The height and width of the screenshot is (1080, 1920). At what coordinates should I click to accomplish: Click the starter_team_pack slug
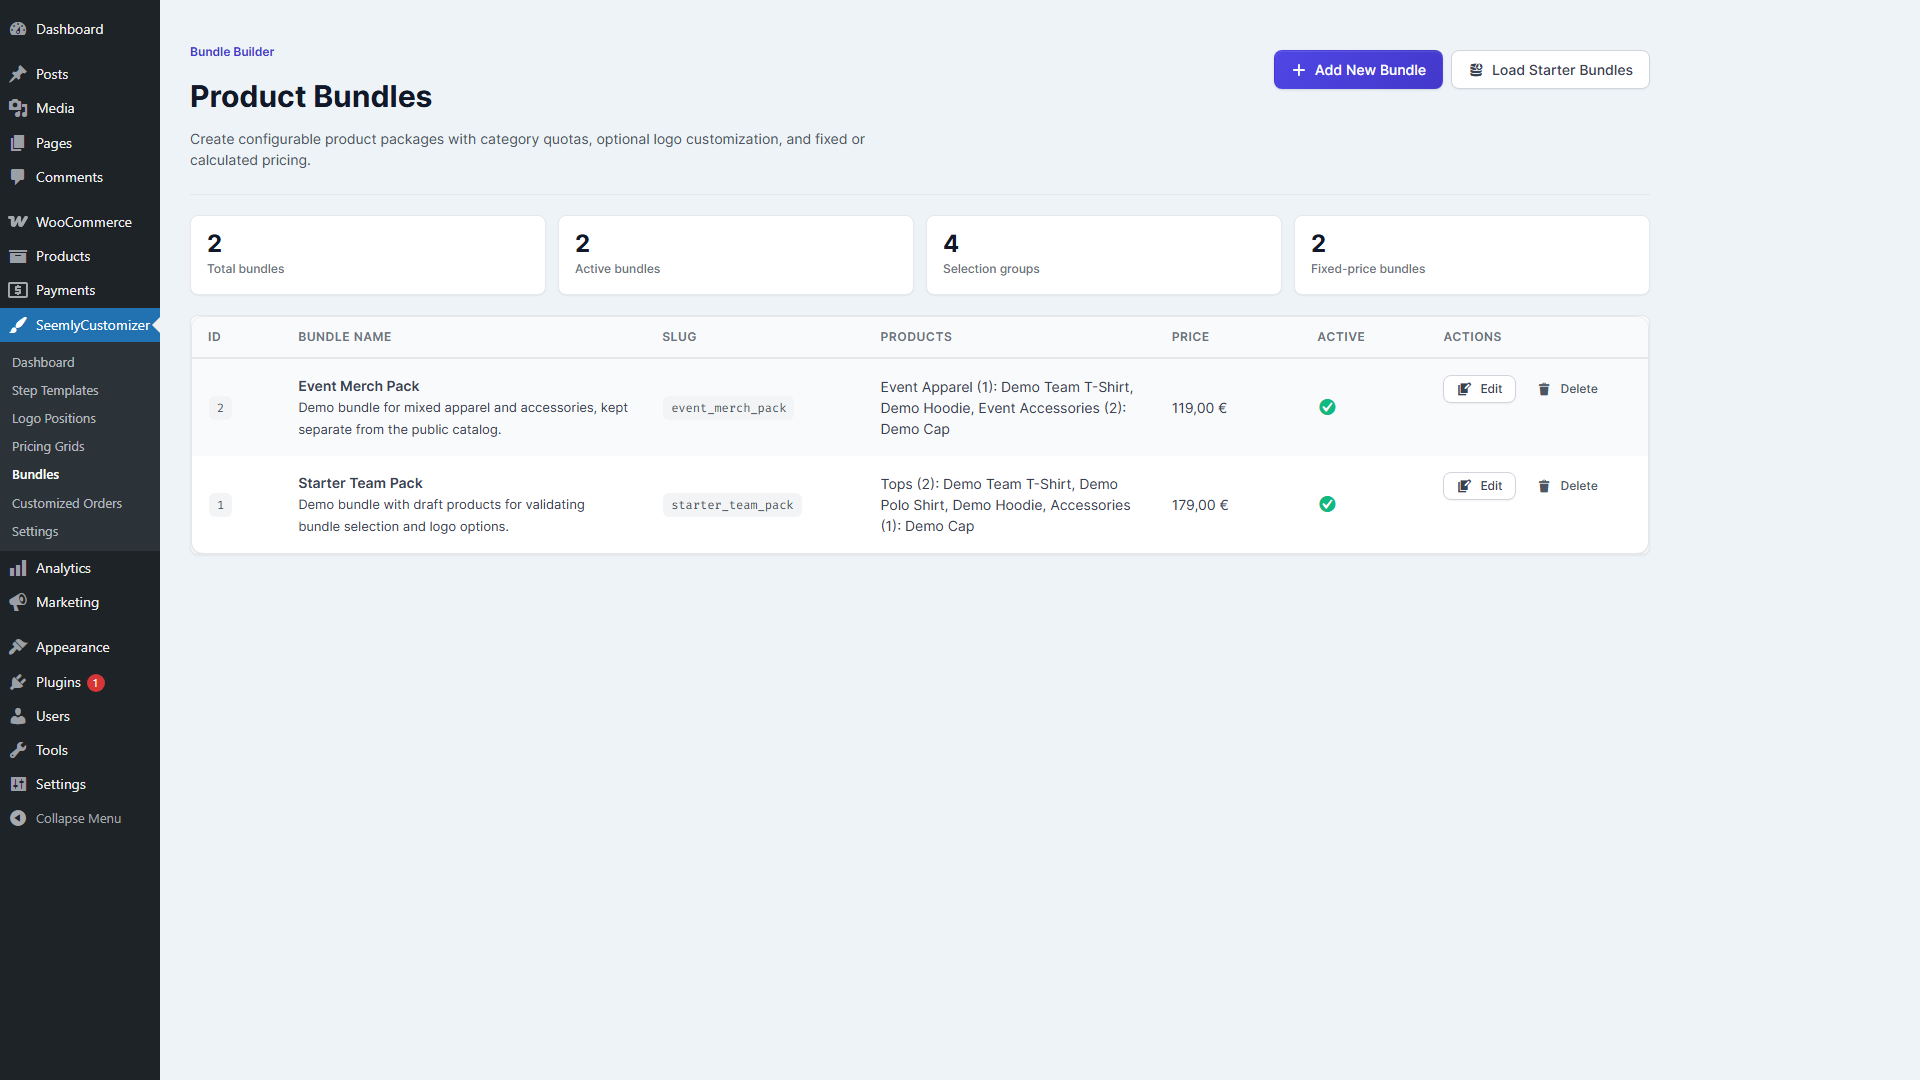pyautogui.click(x=732, y=505)
